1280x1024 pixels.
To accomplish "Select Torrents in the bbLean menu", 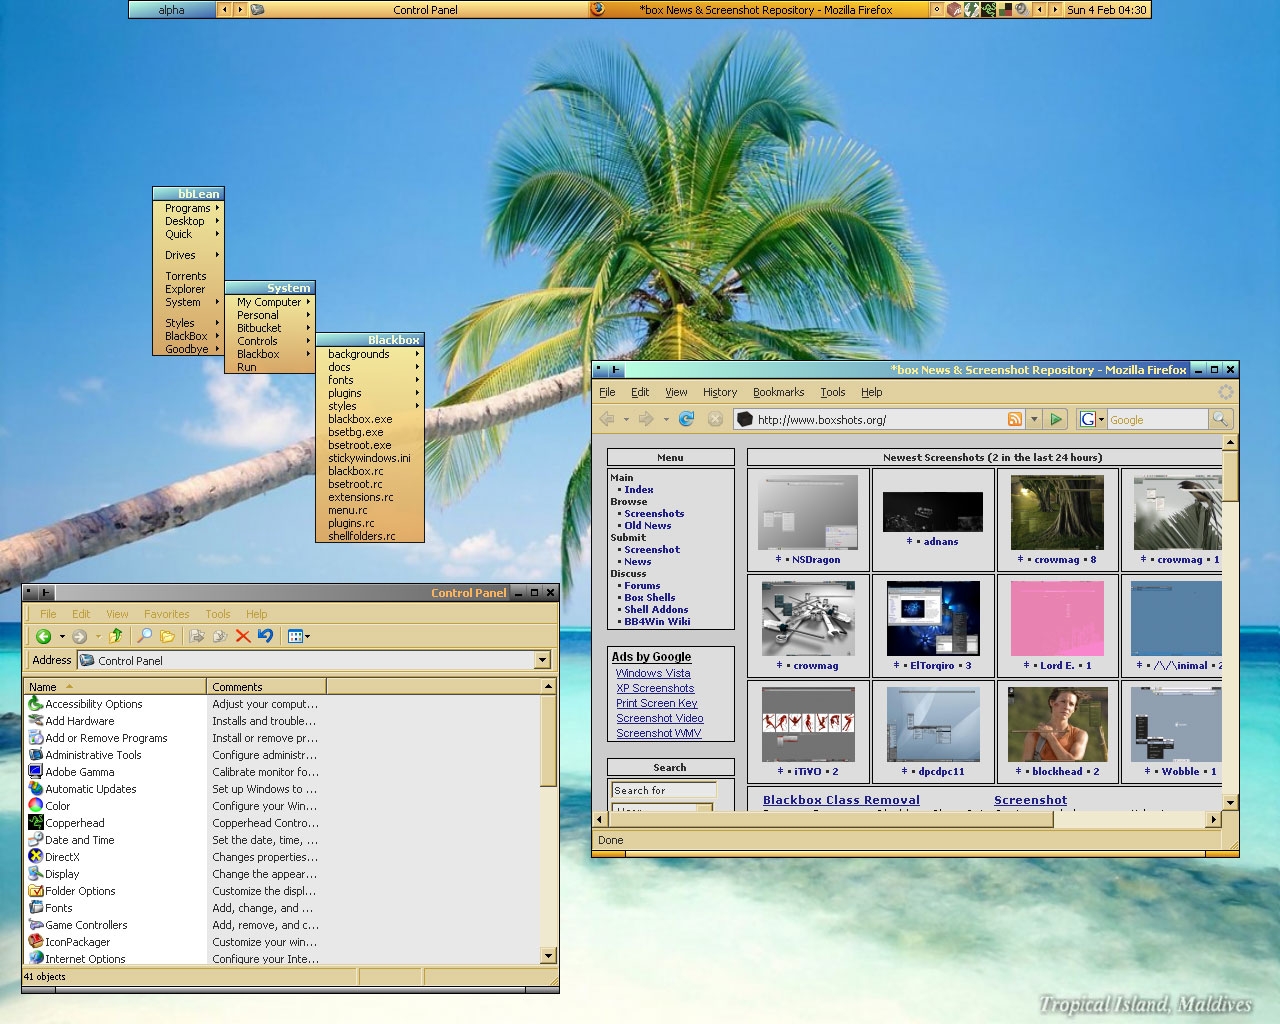I will click(x=186, y=276).
